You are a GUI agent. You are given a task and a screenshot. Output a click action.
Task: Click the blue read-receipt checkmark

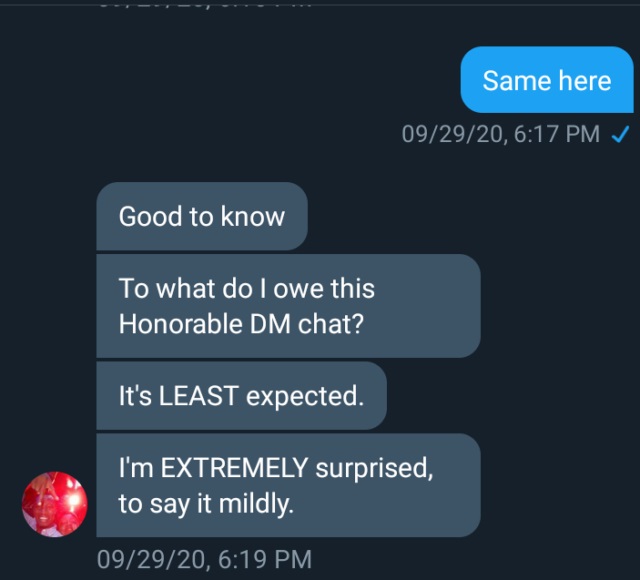[x=619, y=134]
